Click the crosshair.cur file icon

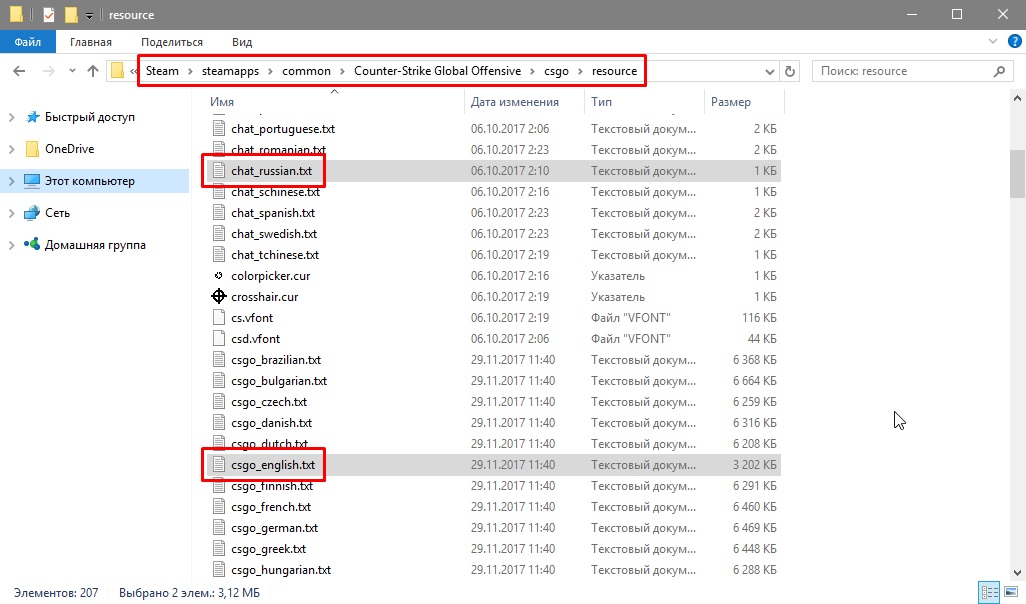click(x=219, y=296)
